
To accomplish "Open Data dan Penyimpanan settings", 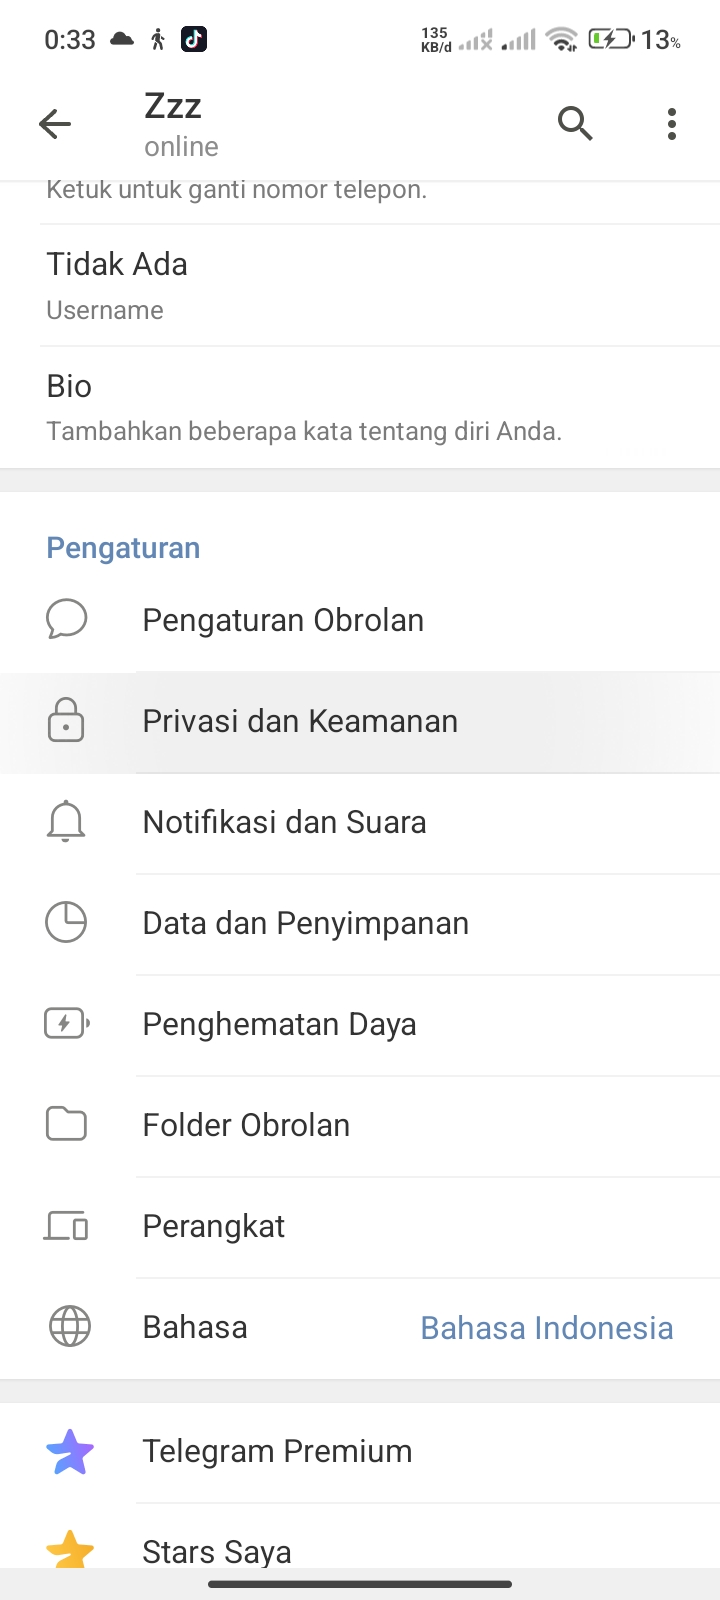I will coord(305,923).
